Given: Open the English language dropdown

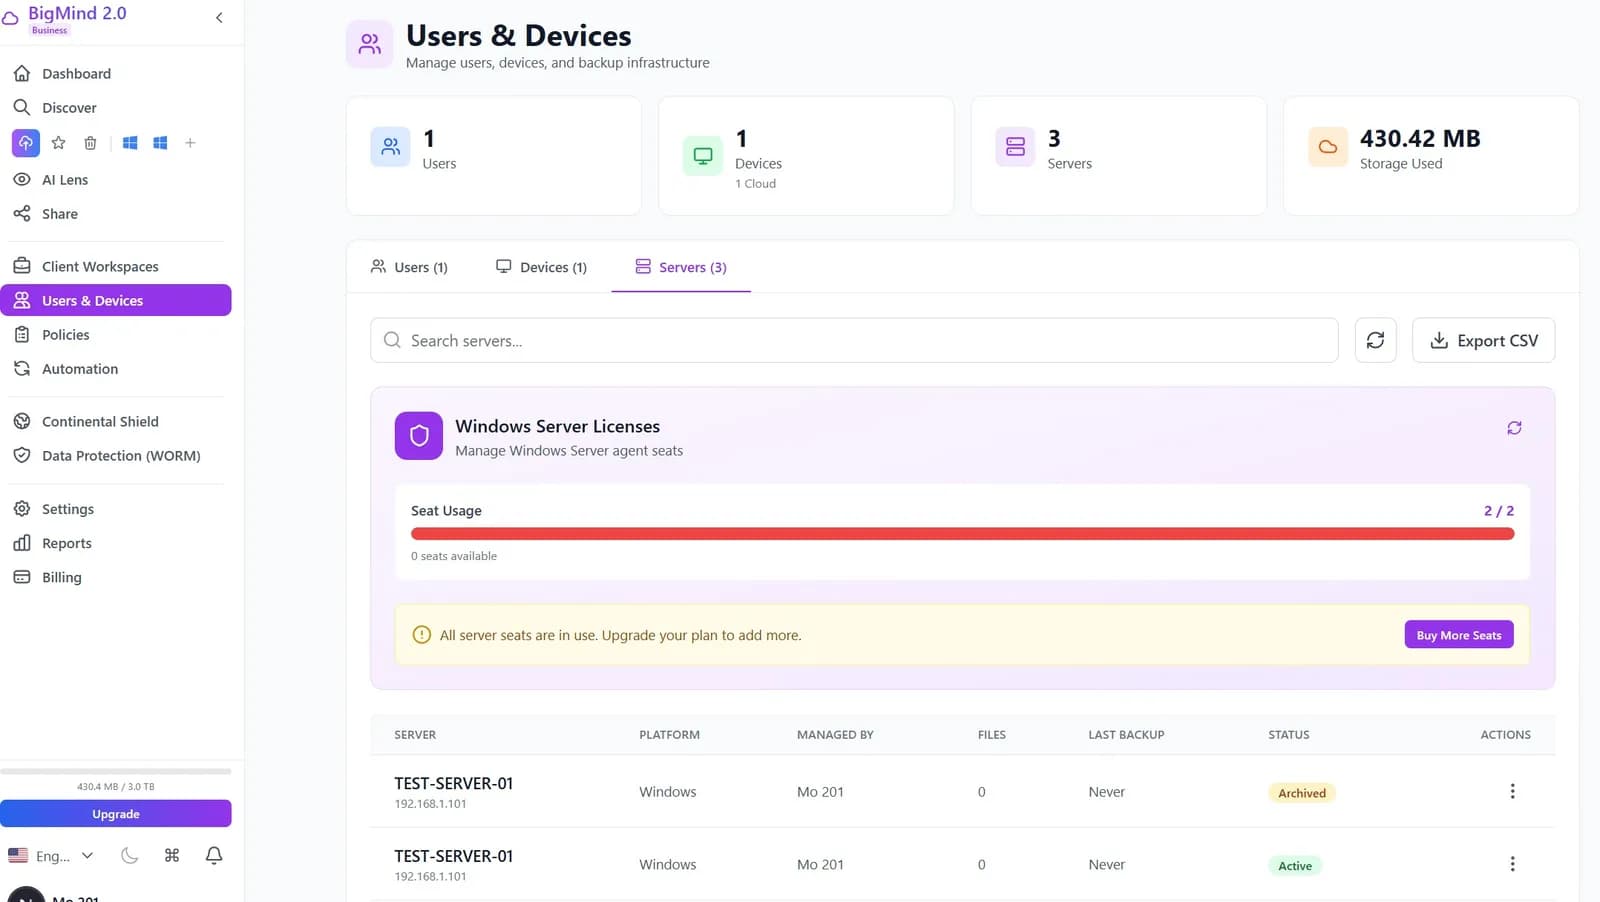Looking at the screenshot, I should 52,855.
